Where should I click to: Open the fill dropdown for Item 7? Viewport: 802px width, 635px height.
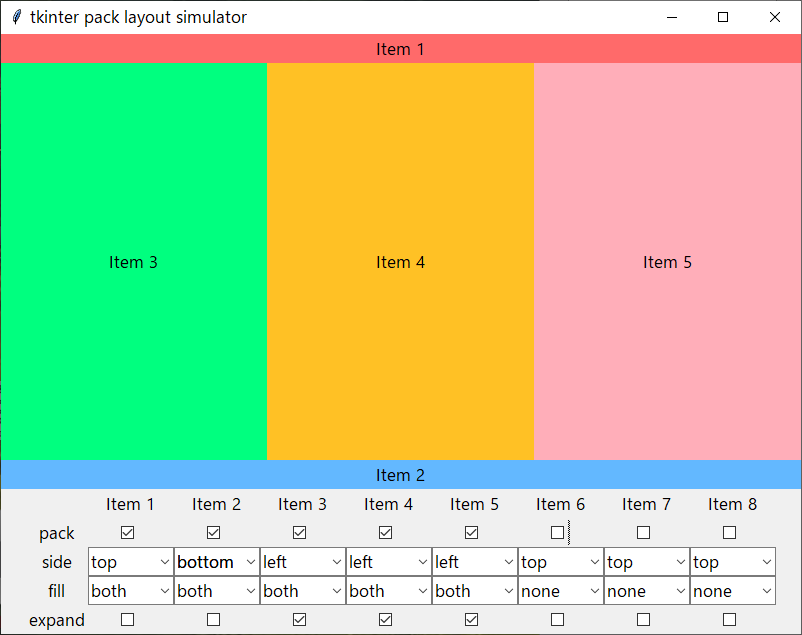point(647,591)
